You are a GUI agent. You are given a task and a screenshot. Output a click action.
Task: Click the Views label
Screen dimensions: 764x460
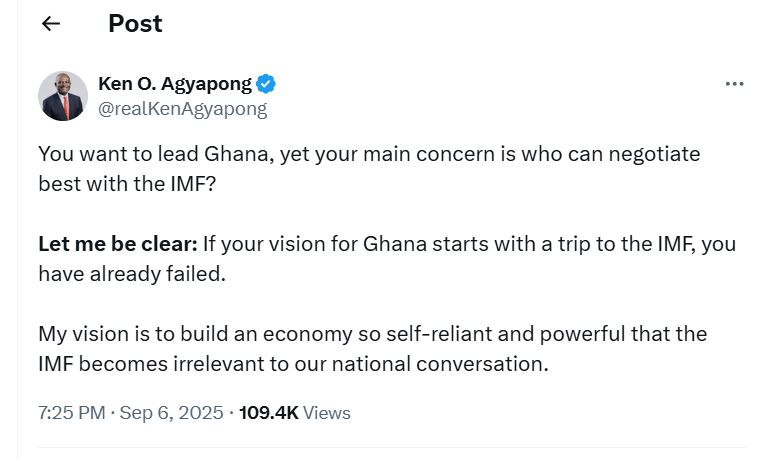pyautogui.click(x=327, y=412)
